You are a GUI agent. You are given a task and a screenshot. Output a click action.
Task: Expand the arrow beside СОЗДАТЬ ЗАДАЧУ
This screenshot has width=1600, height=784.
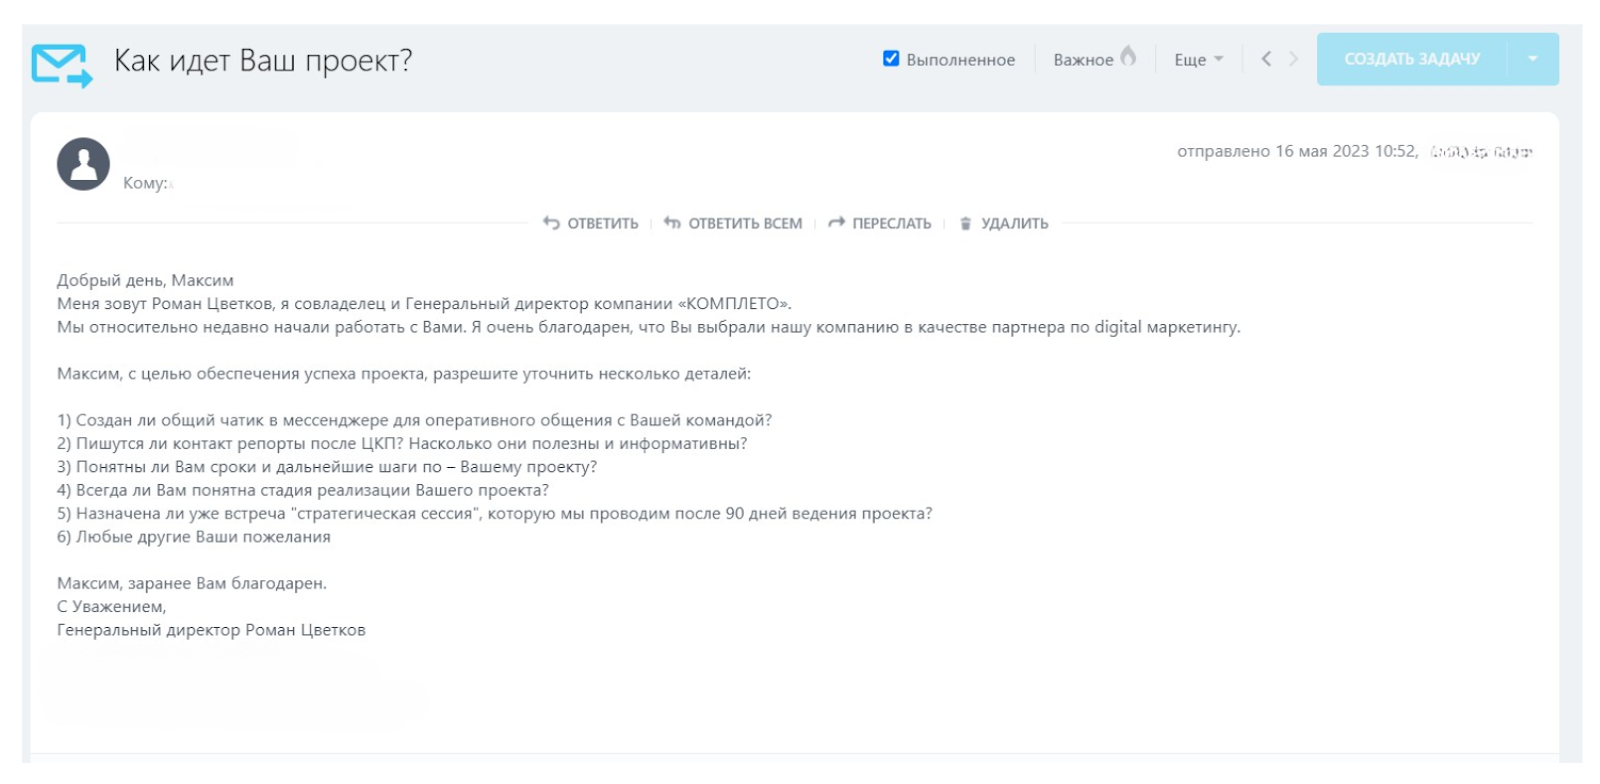click(1533, 59)
